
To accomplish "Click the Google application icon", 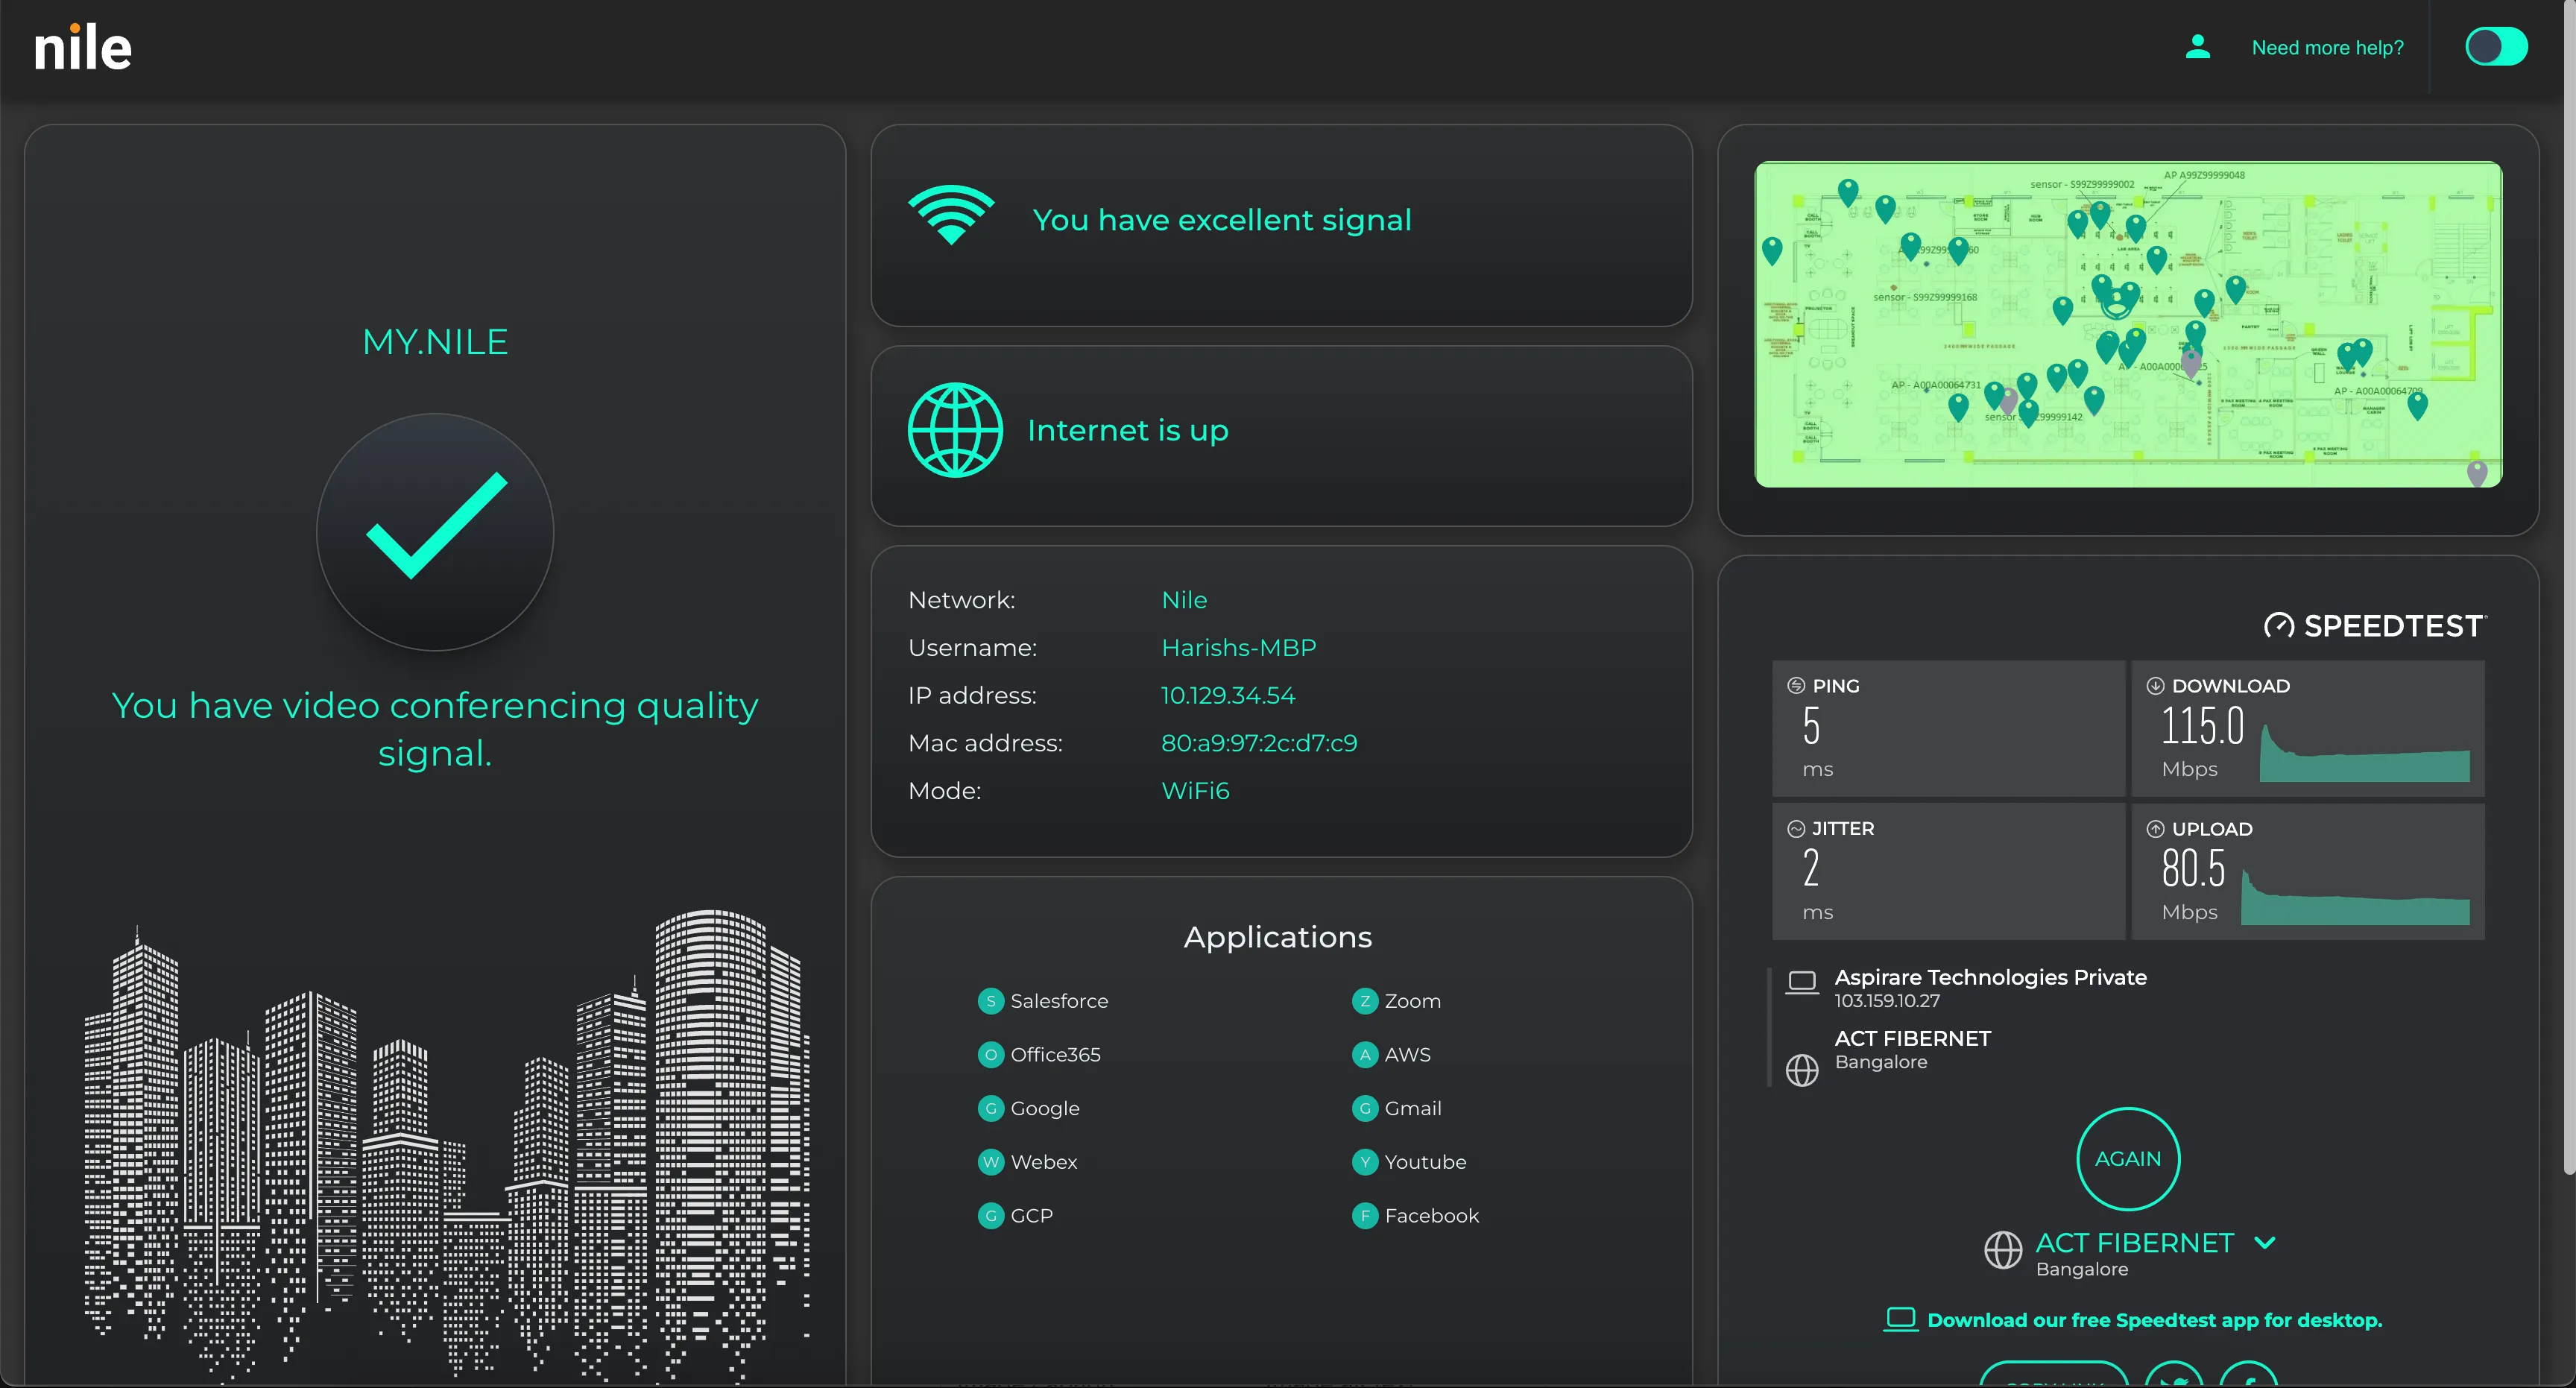I will pyautogui.click(x=990, y=1109).
